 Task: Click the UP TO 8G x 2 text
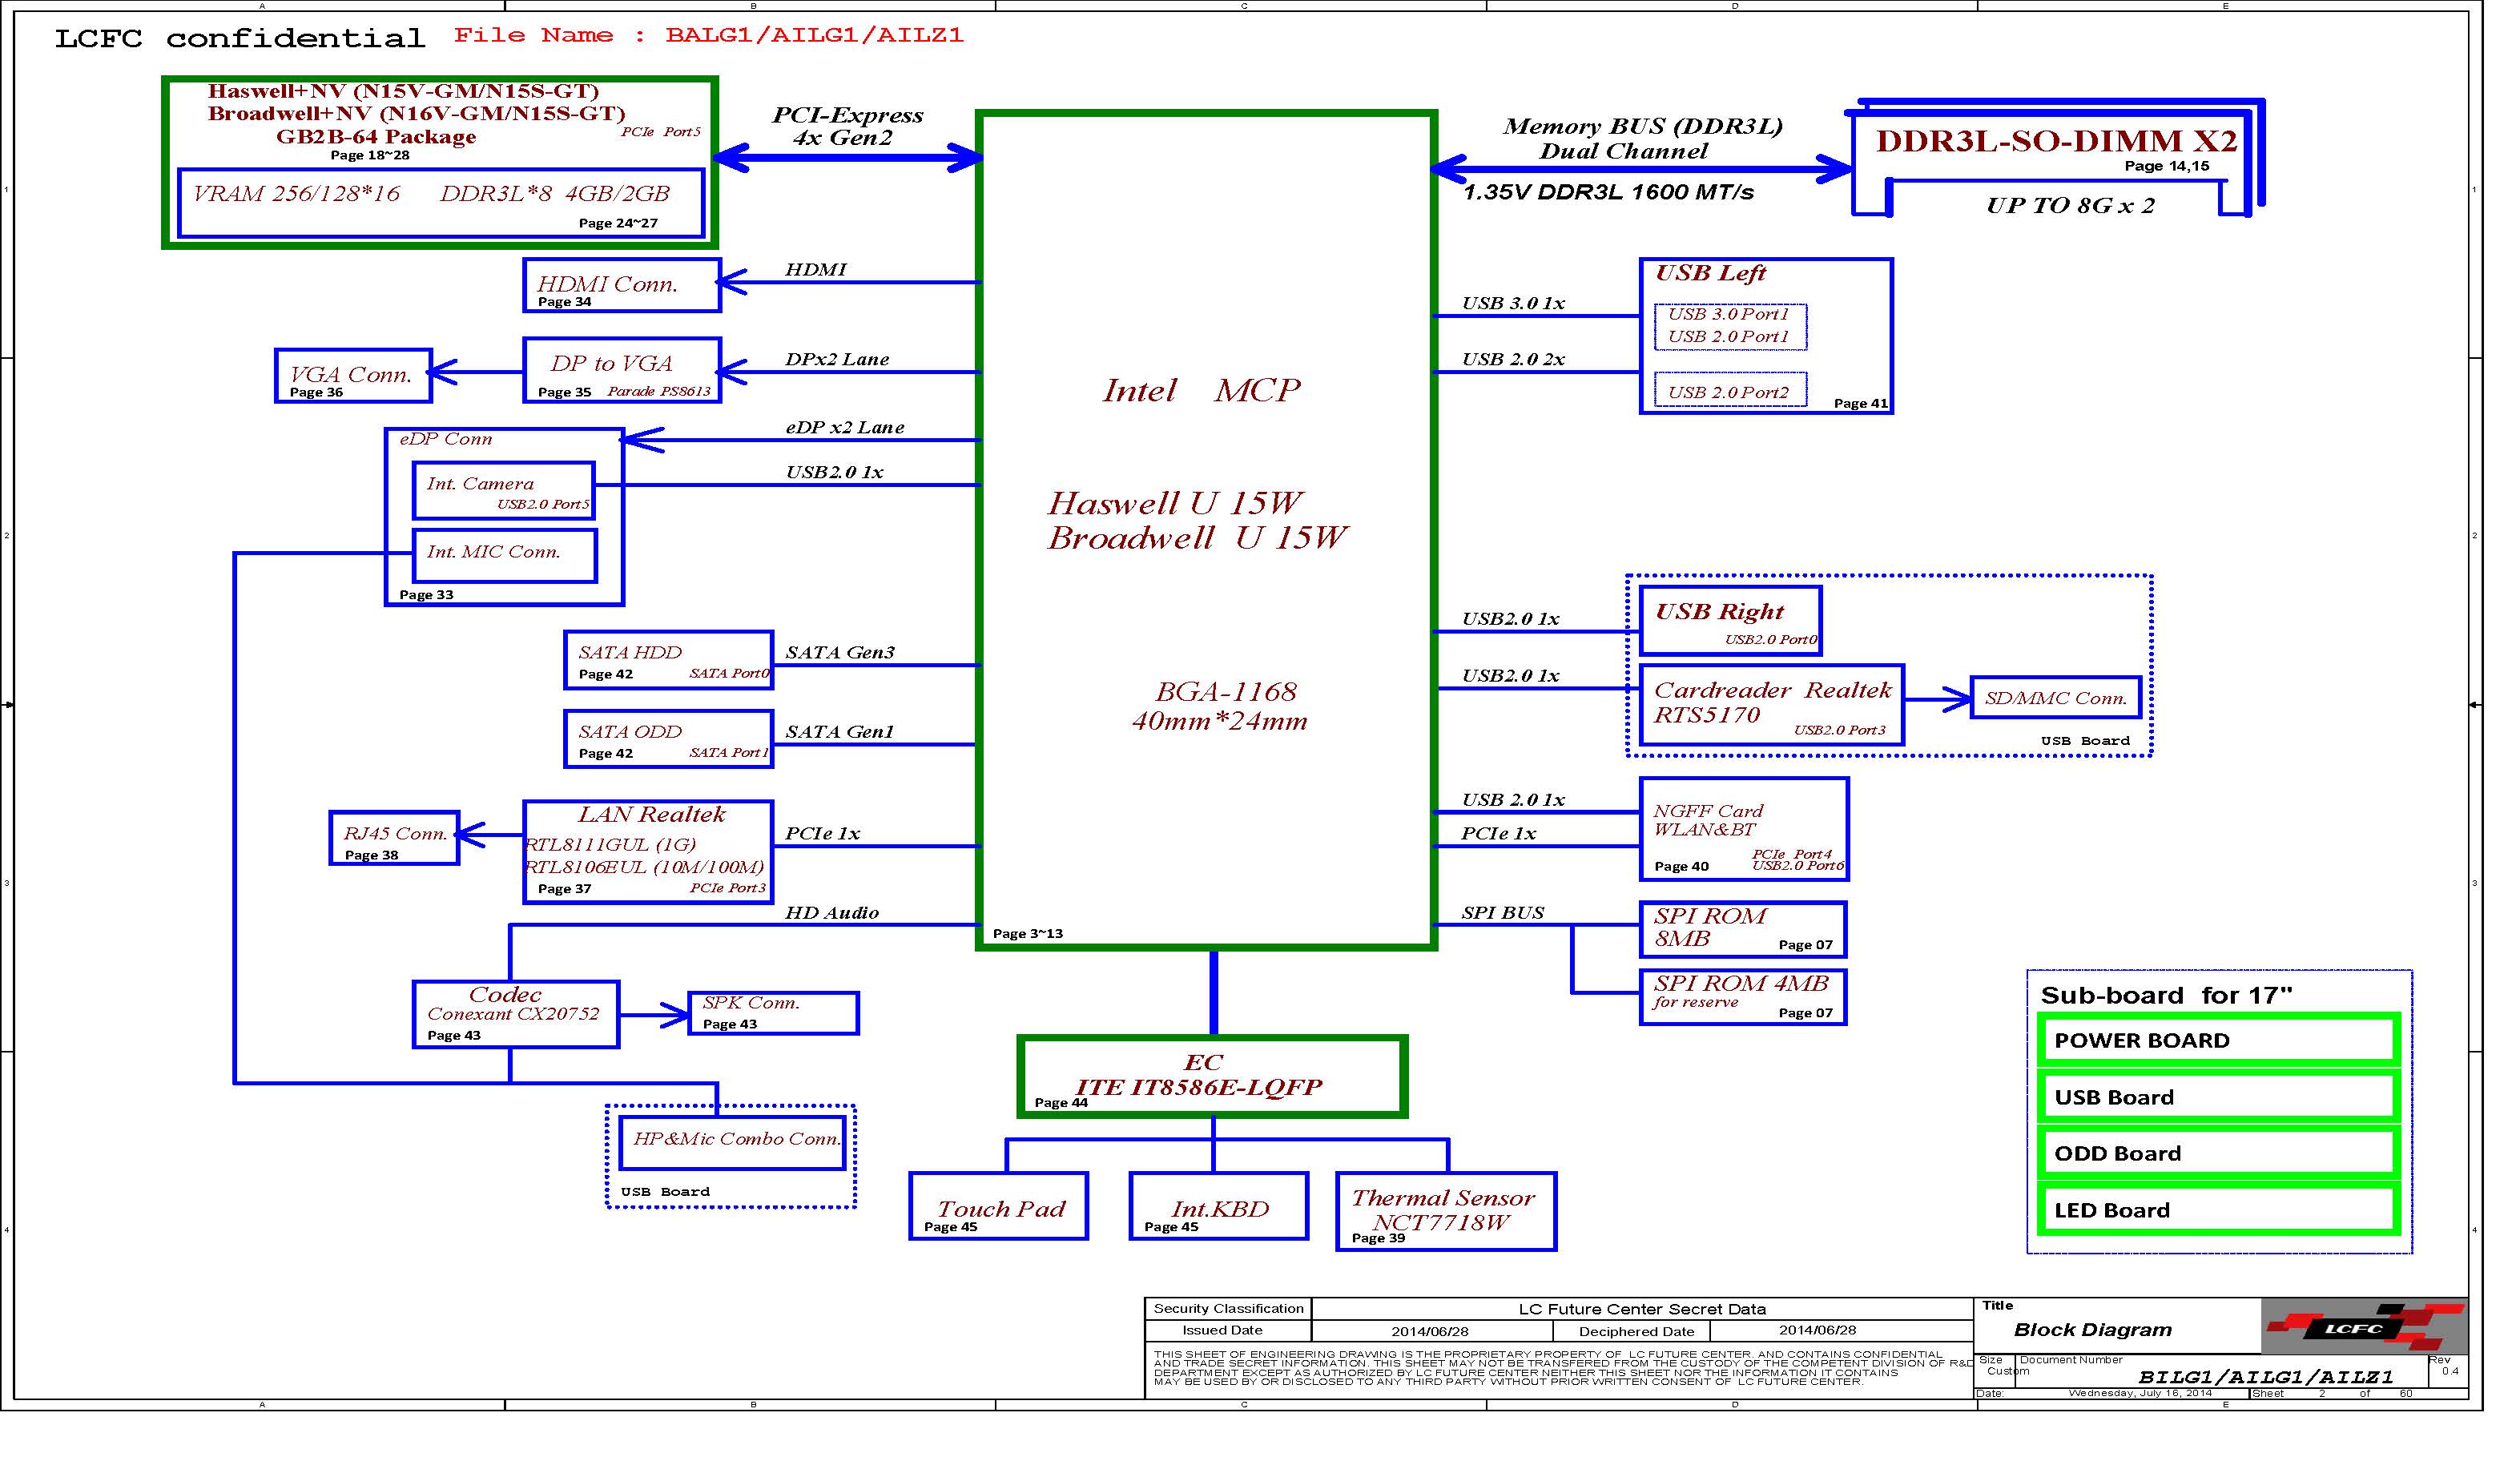[2070, 206]
